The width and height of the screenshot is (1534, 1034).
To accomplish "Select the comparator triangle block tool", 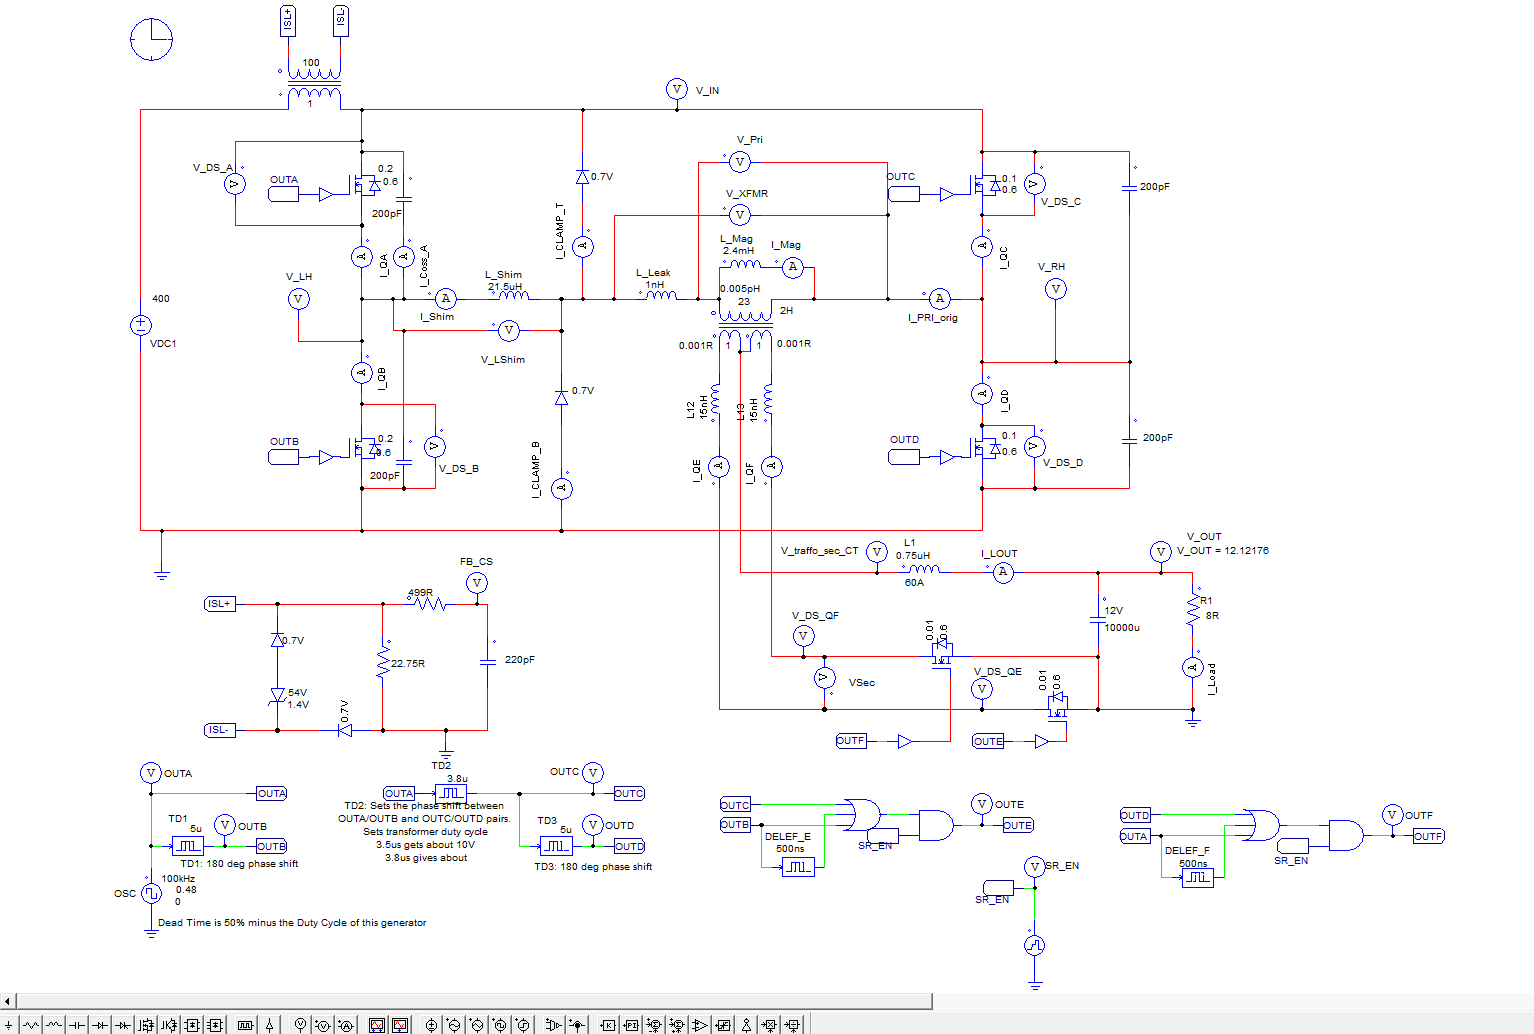I will [700, 1024].
